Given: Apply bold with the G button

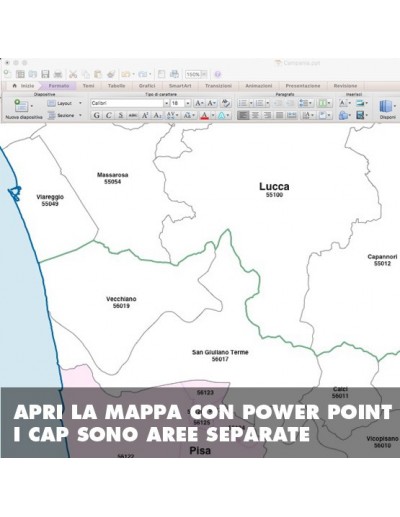Looking at the screenshot, I should click(96, 115).
